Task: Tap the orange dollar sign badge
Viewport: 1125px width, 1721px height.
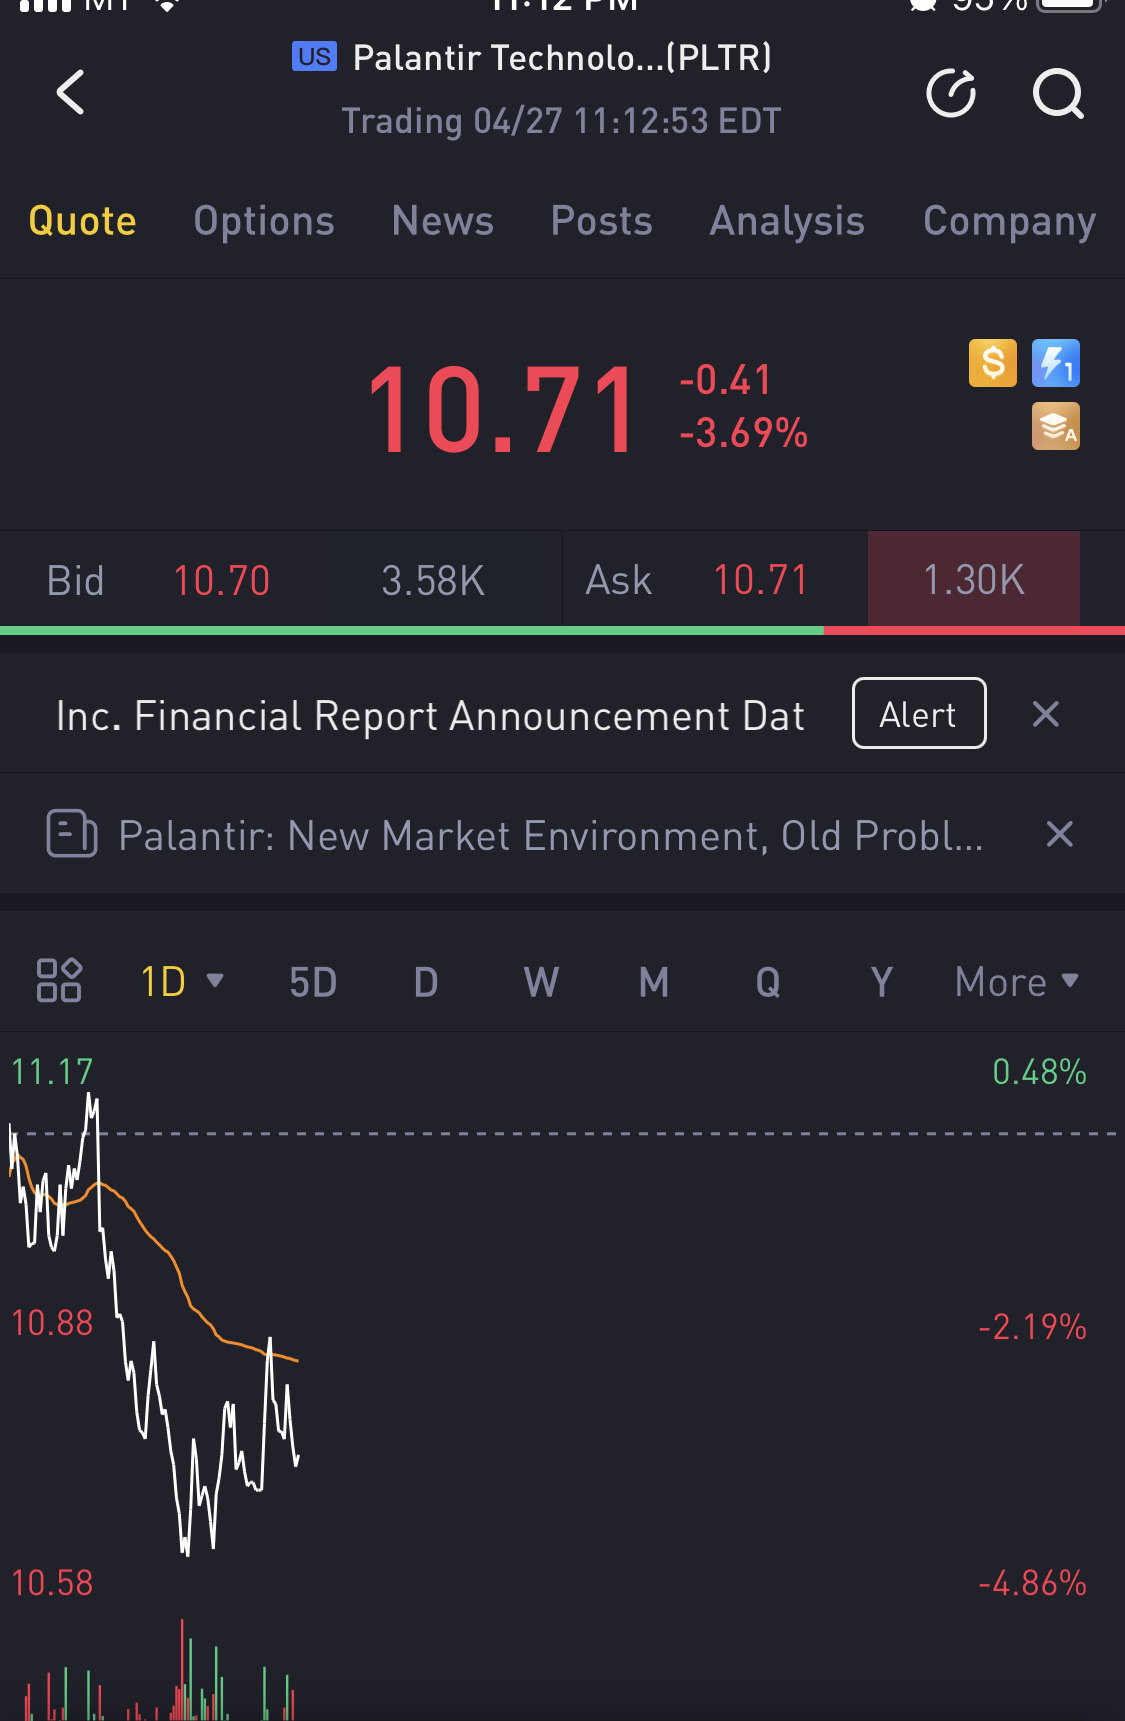Action: coord(993,363)
